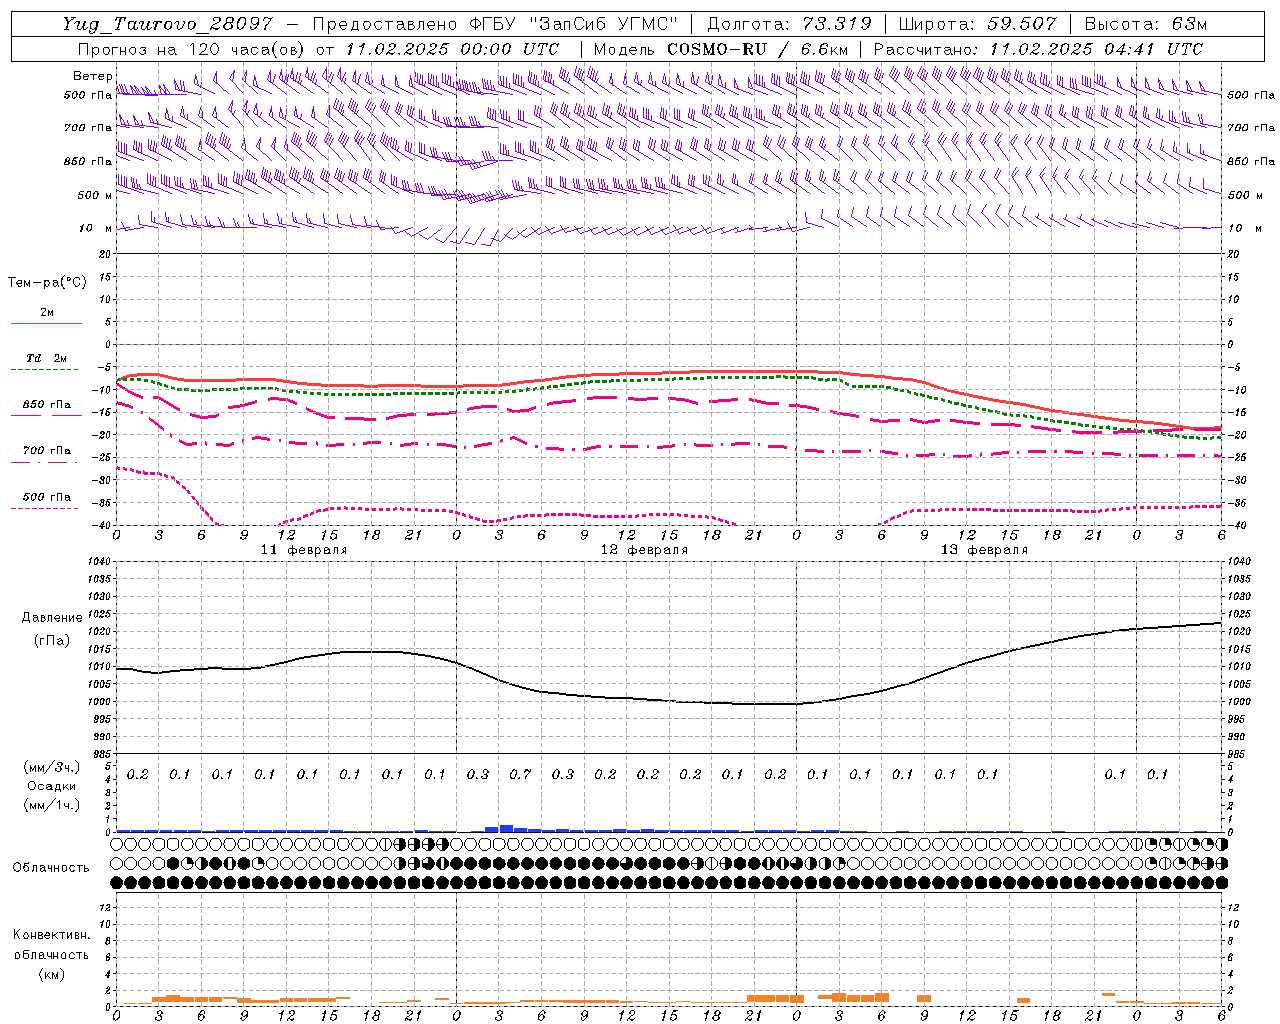Click the forecast start time 11.02.2025 00:00 UTC
The width and height of the screenshot is (1280, 1024).
point(452,49)
